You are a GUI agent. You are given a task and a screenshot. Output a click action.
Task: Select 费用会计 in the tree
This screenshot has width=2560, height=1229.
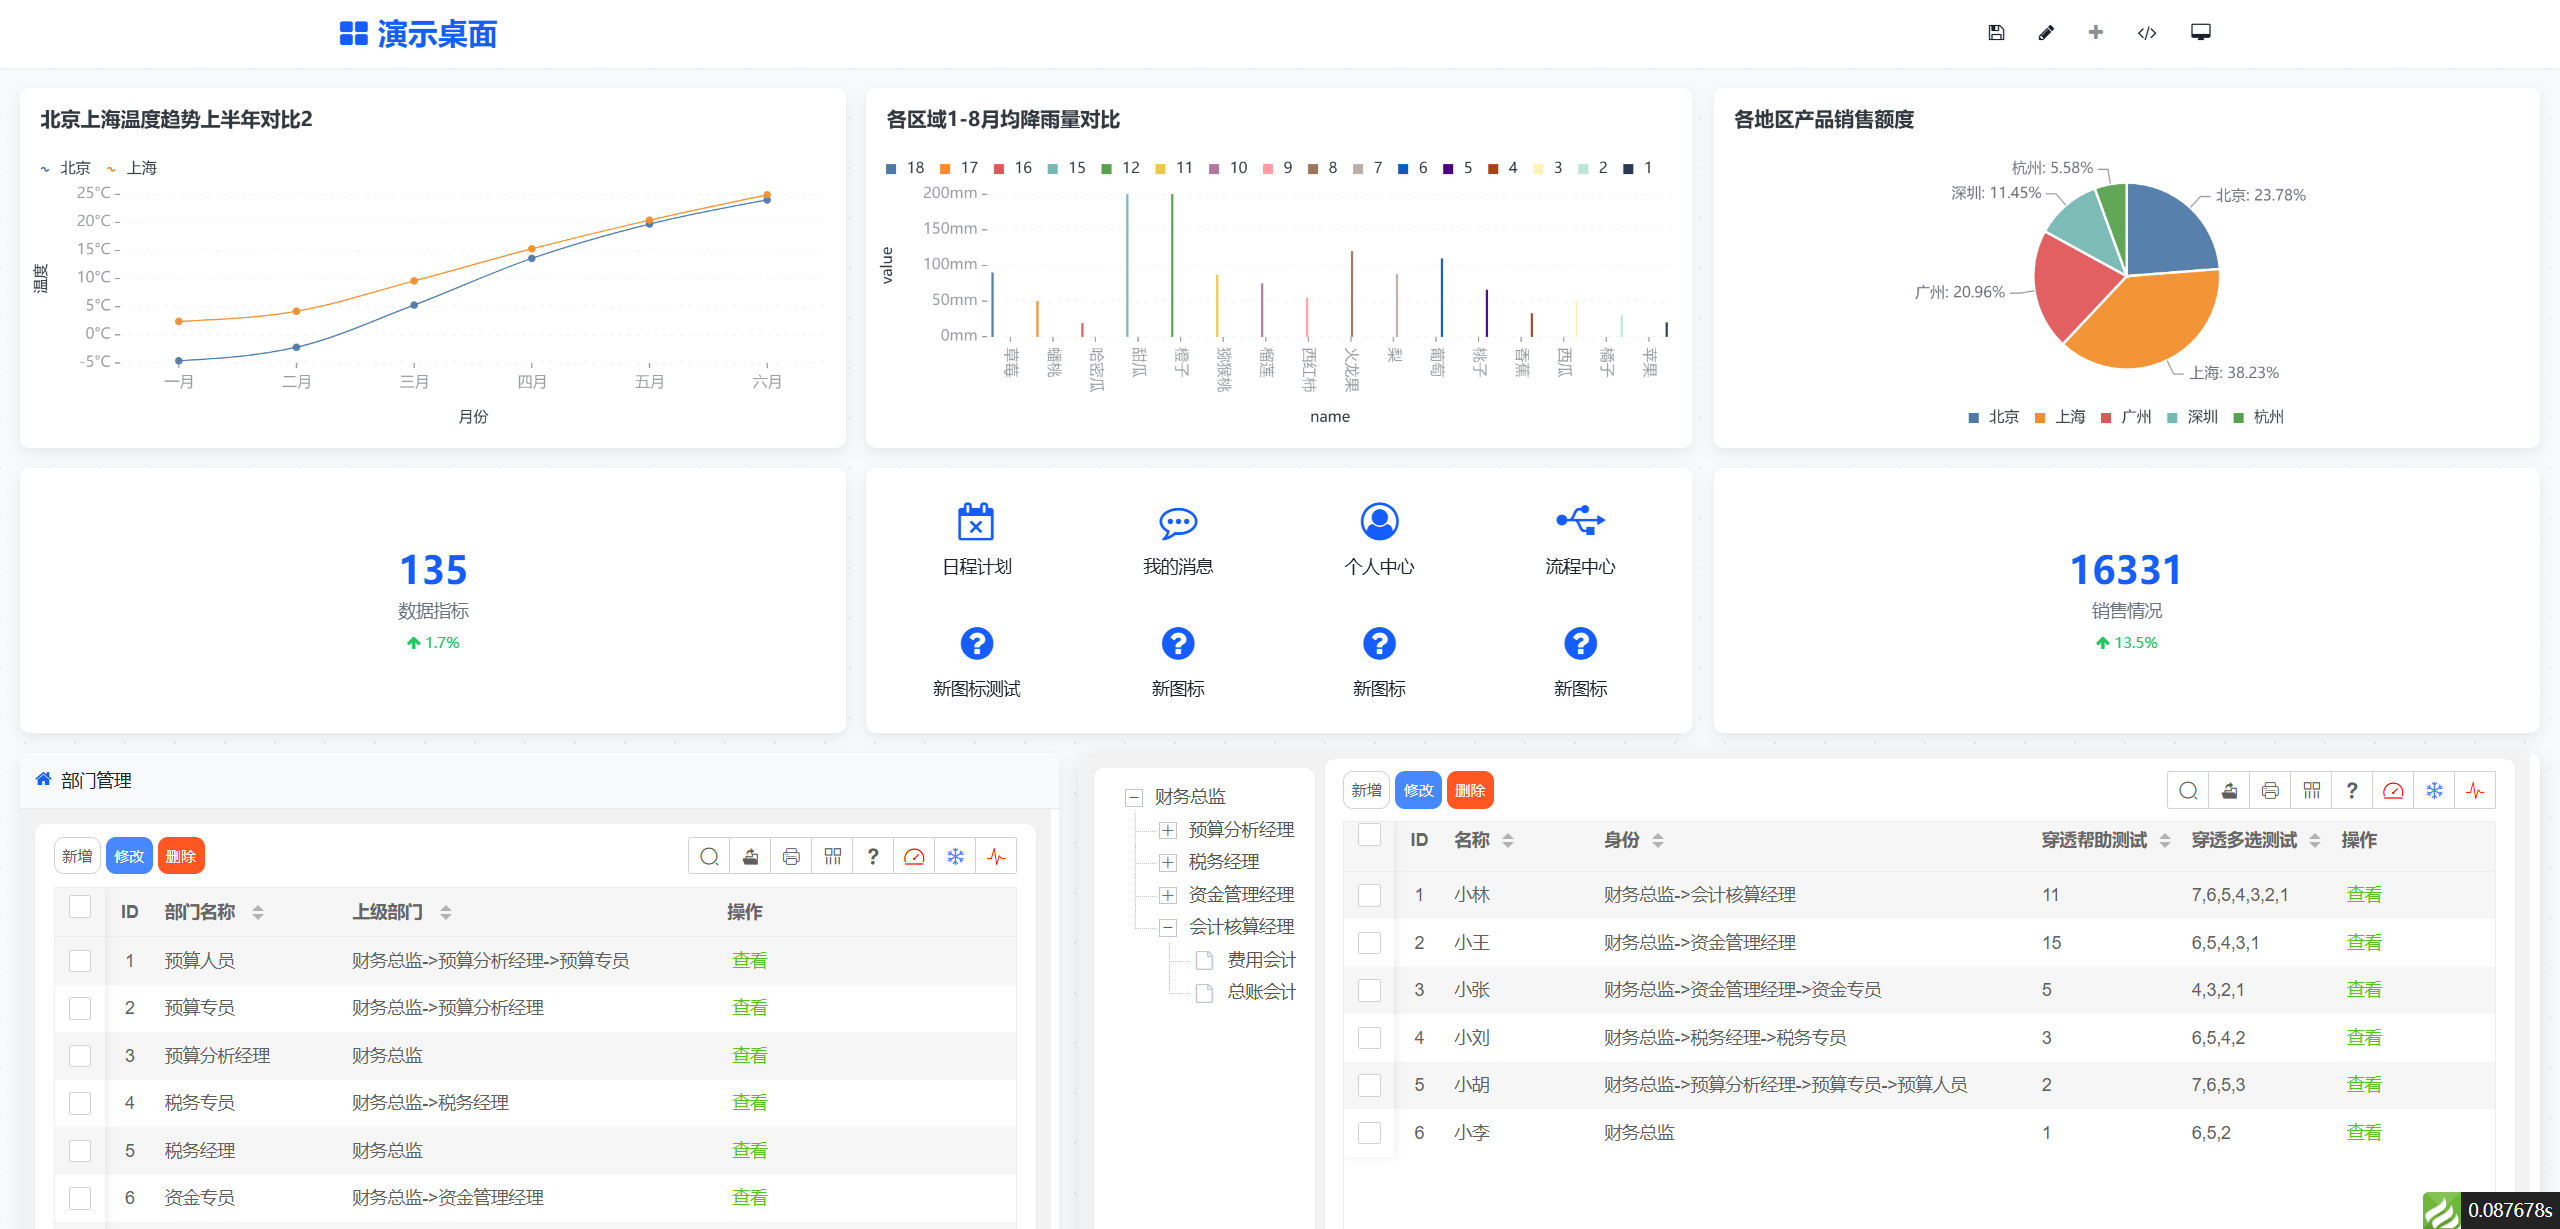pos(1260,960)
